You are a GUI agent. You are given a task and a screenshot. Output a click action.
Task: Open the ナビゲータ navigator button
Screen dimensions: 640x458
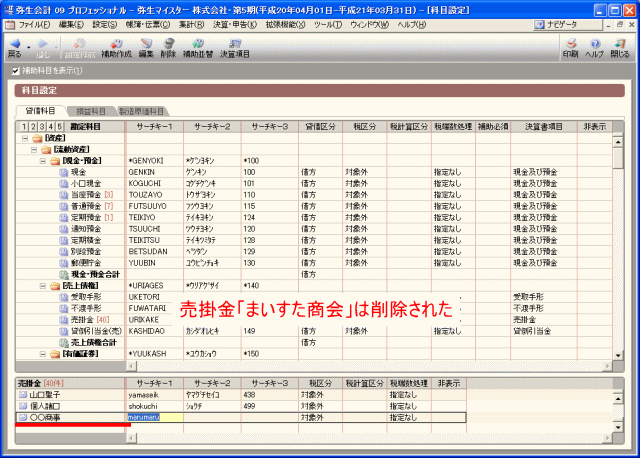tap(567, 25)
